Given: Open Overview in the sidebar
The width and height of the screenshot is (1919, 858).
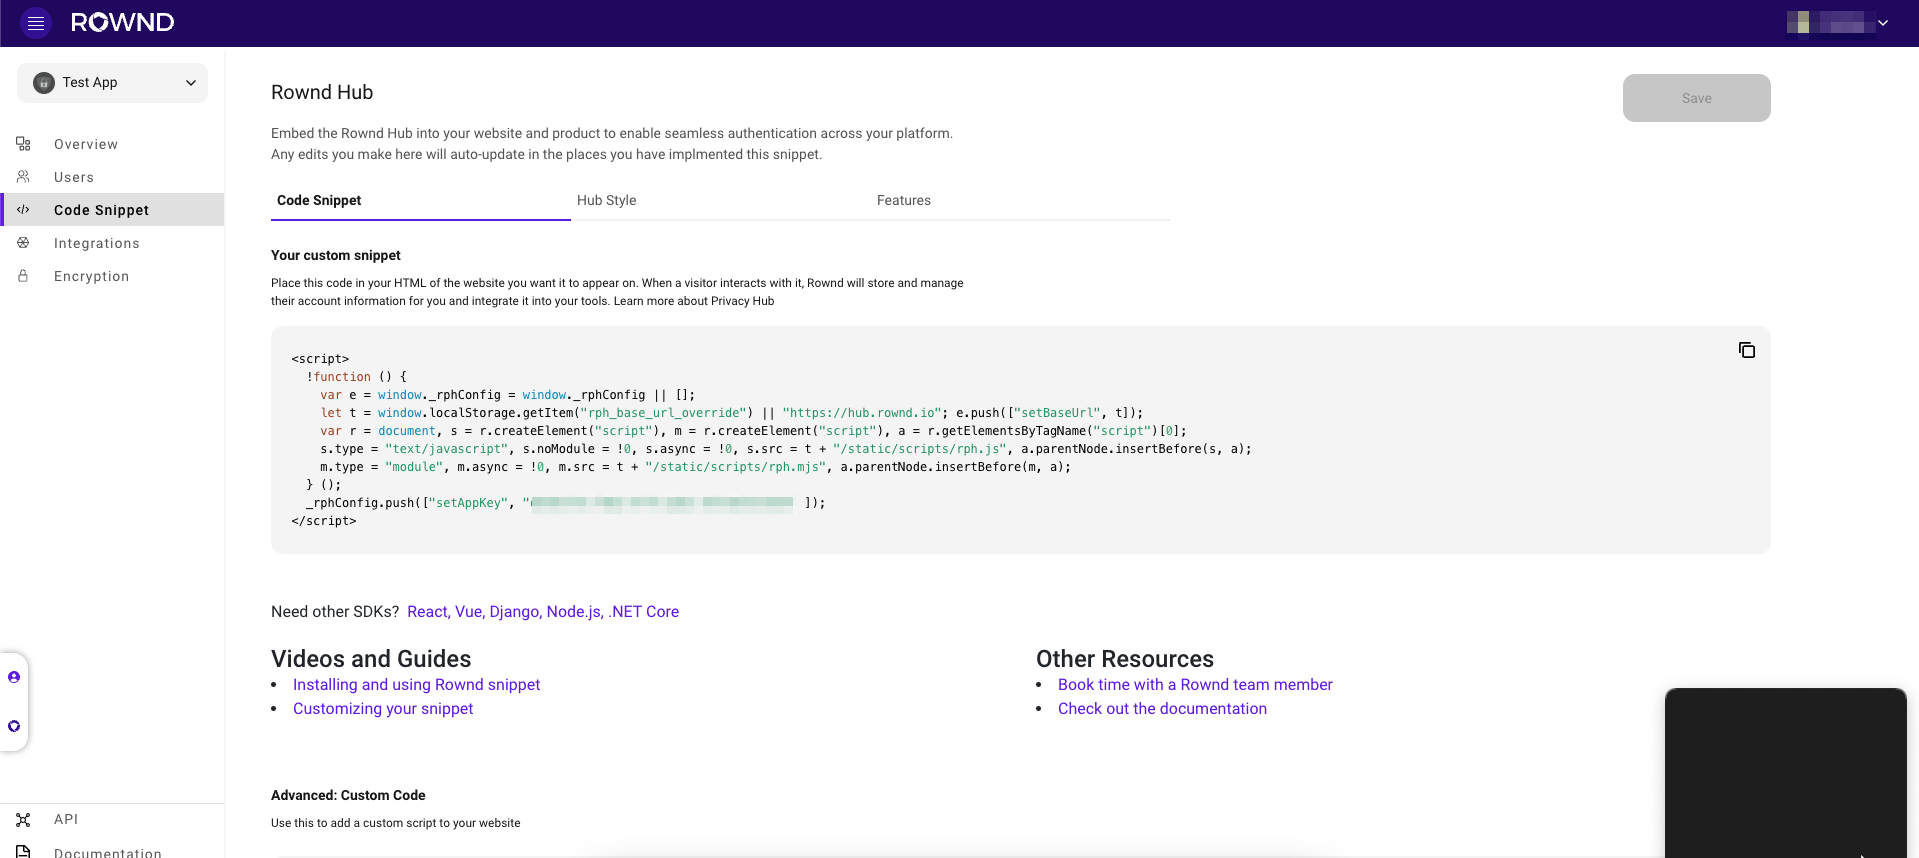Looking at the screenshot, I should point(112,144).
